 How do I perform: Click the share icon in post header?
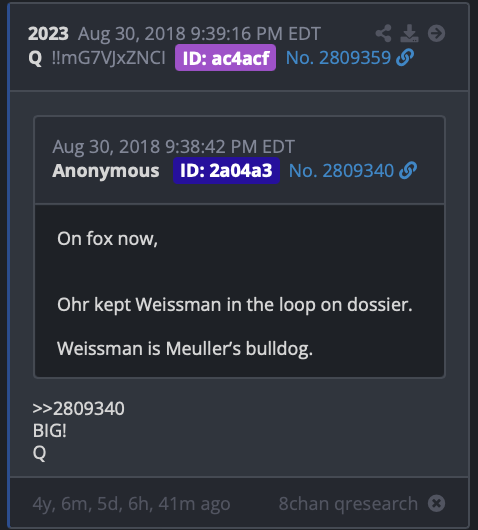point(383,33)
